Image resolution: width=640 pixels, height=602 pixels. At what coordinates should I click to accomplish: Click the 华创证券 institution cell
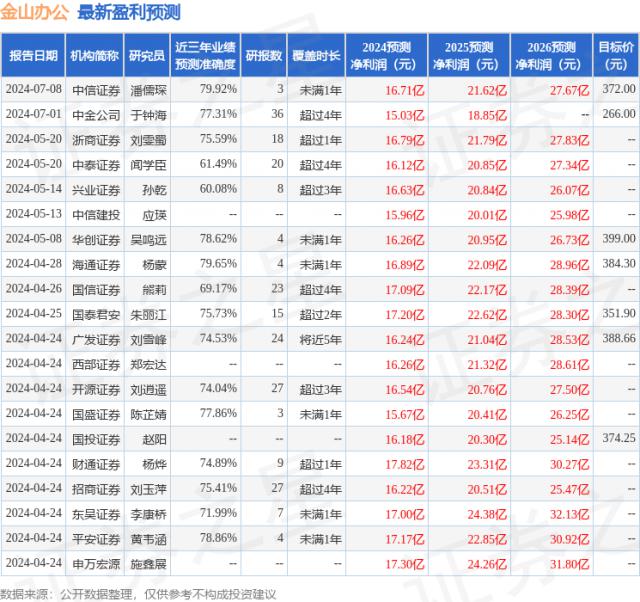[x=96, y=240]
